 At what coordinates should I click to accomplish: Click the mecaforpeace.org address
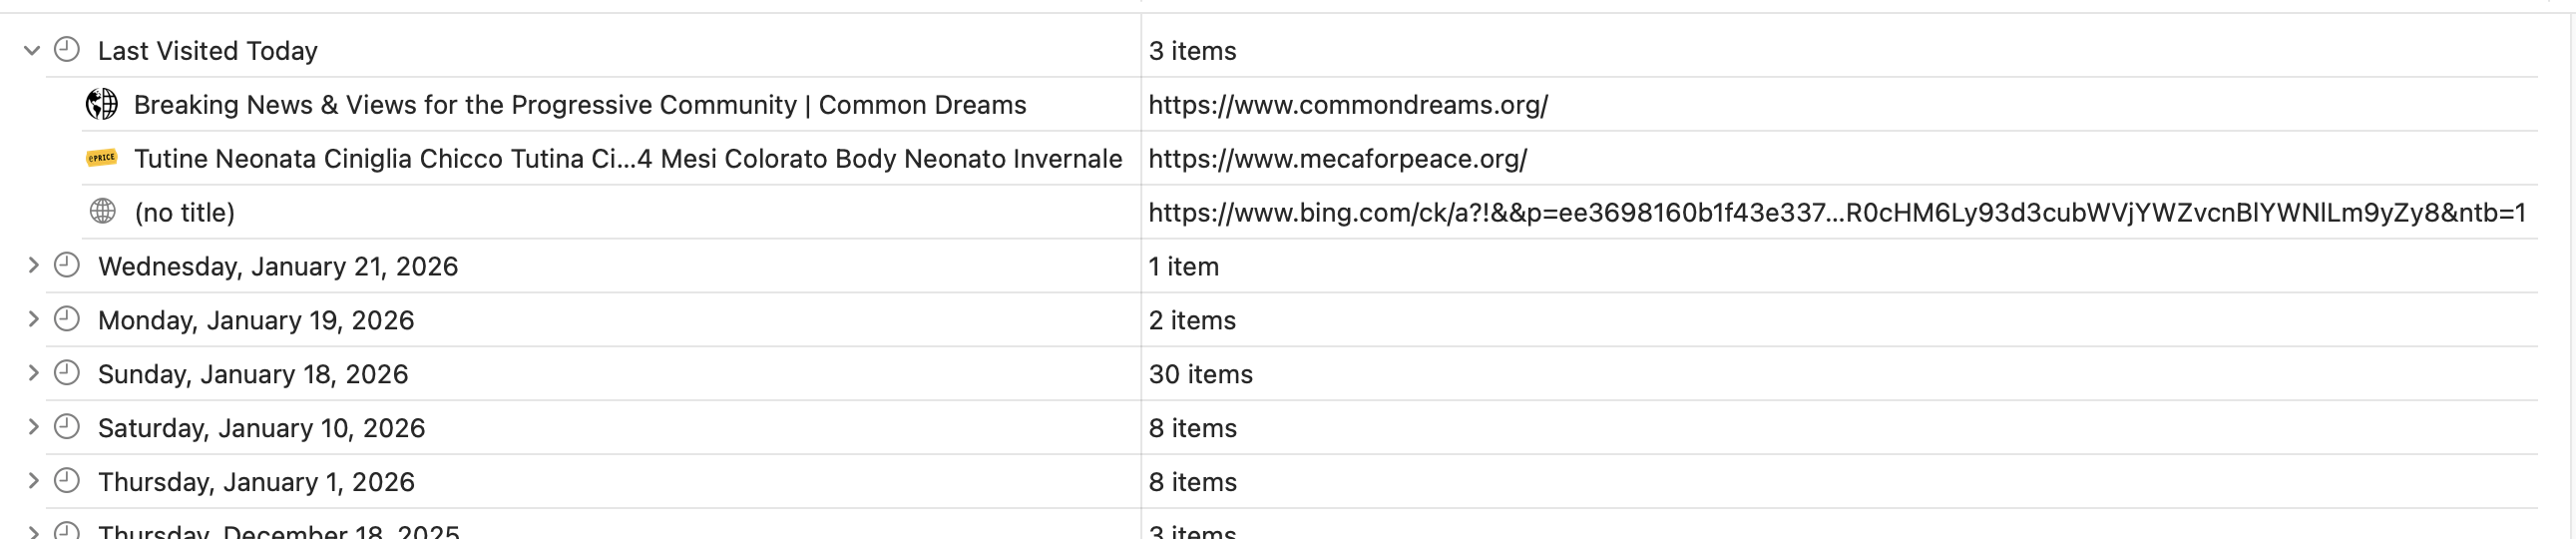point(1338,159)
